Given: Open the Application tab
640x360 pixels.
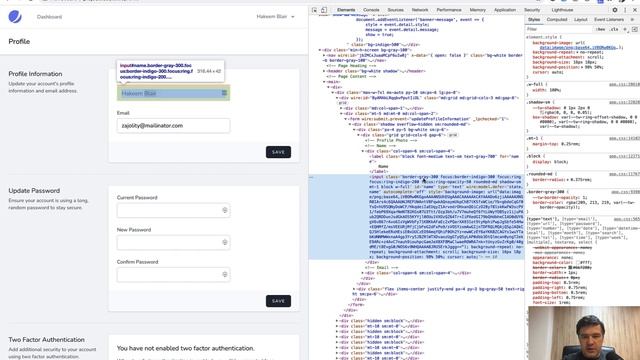Looking at the screenshot, I should pos(505,10).
